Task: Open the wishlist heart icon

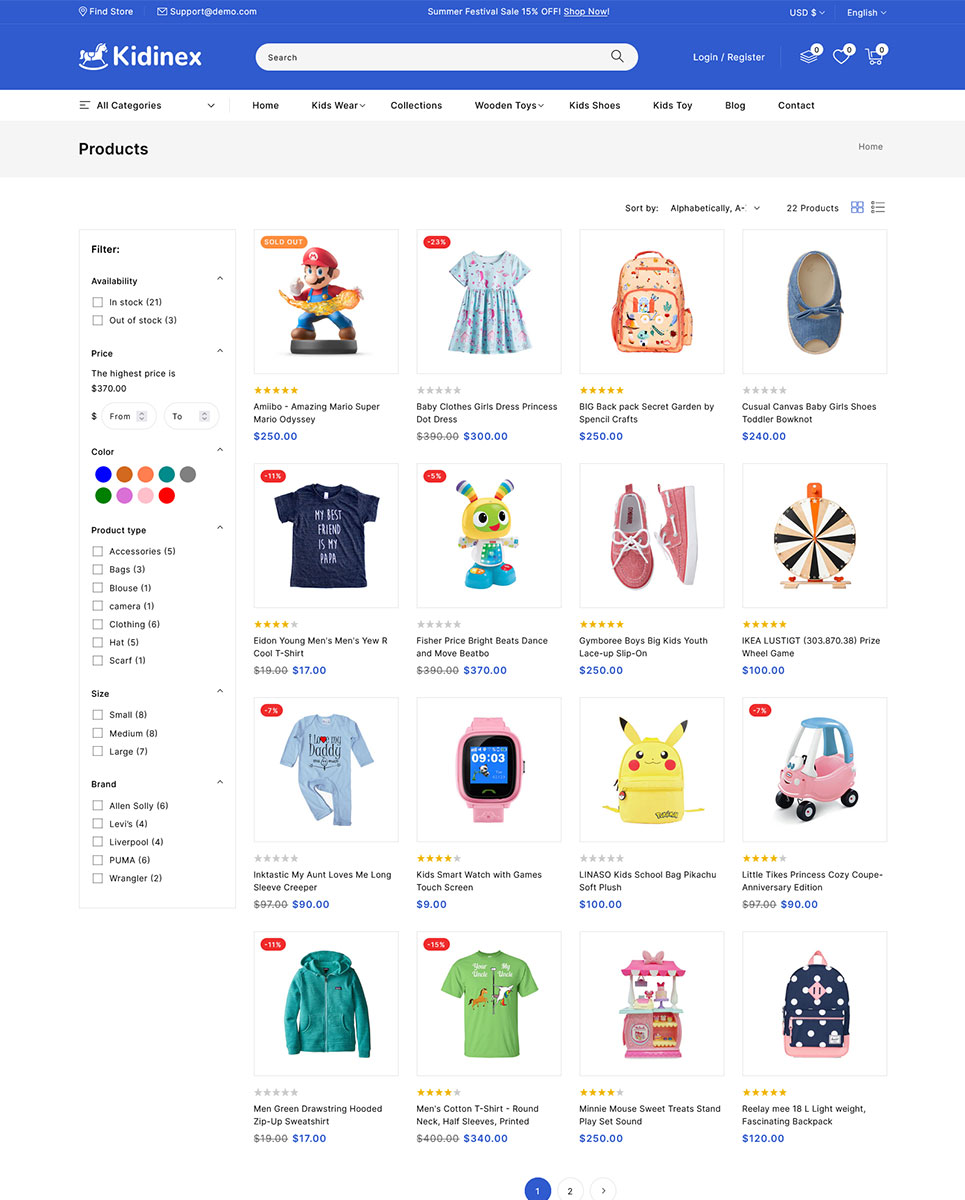Action: (x=841, y=57)
